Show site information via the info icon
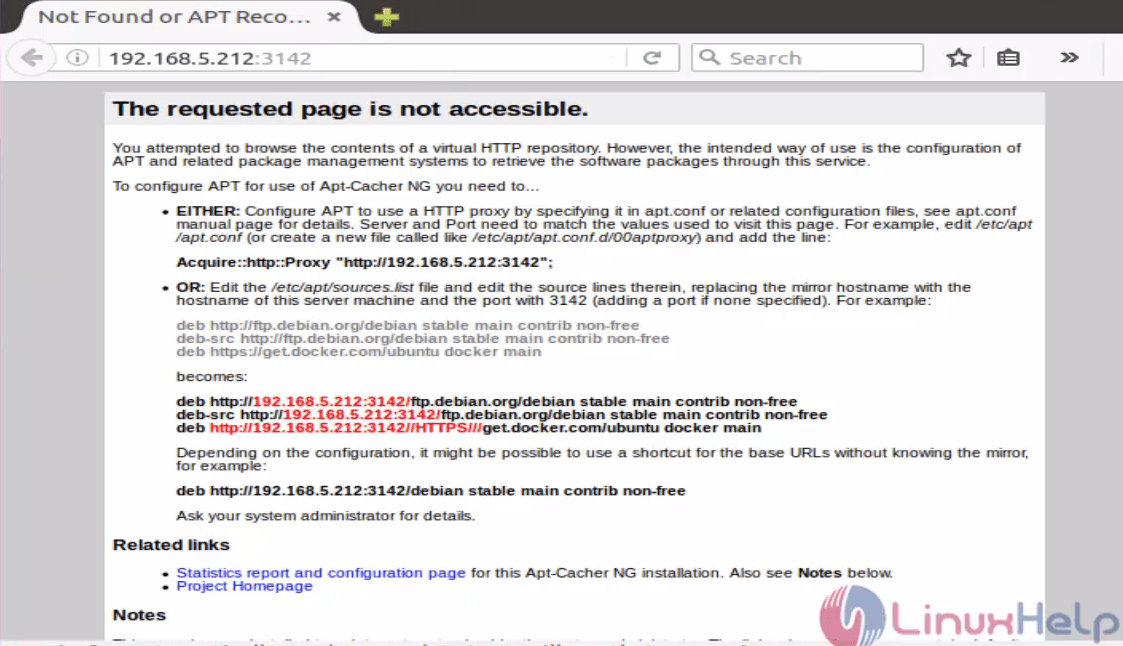This screenshot has width=1123, height=646. (77, 57)
